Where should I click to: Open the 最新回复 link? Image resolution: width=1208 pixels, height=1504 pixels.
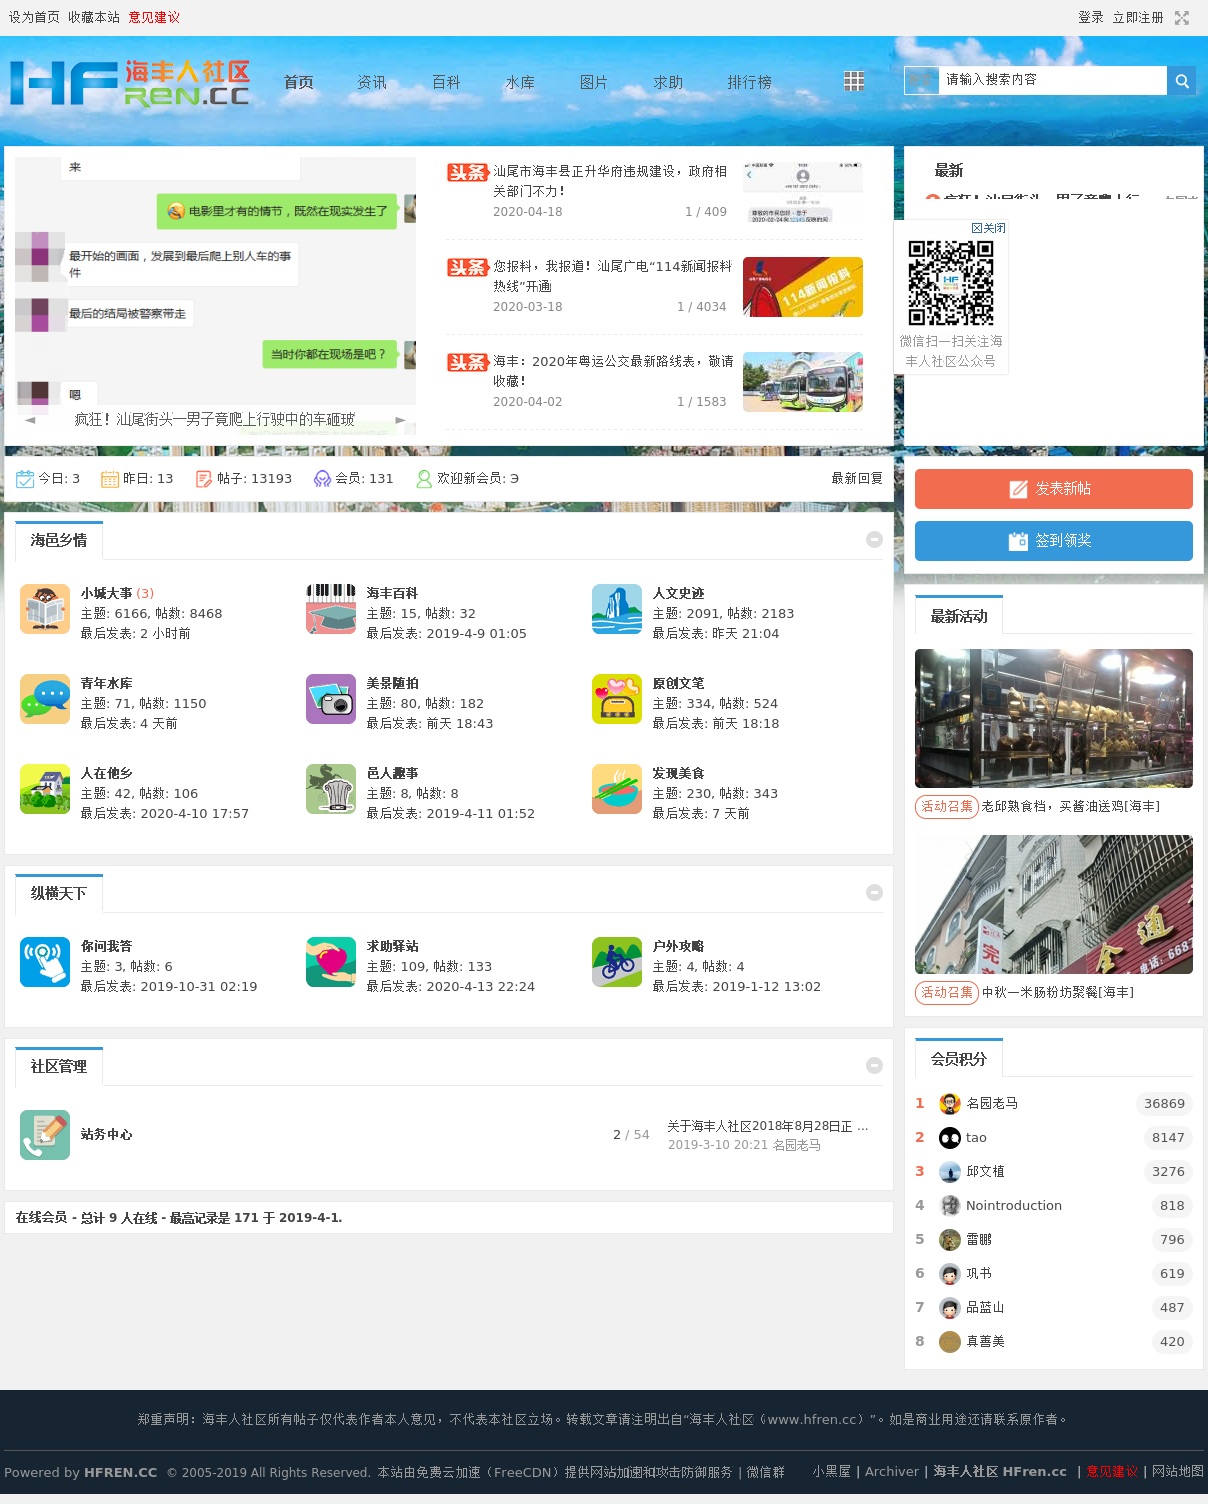(x=857, y=479)
